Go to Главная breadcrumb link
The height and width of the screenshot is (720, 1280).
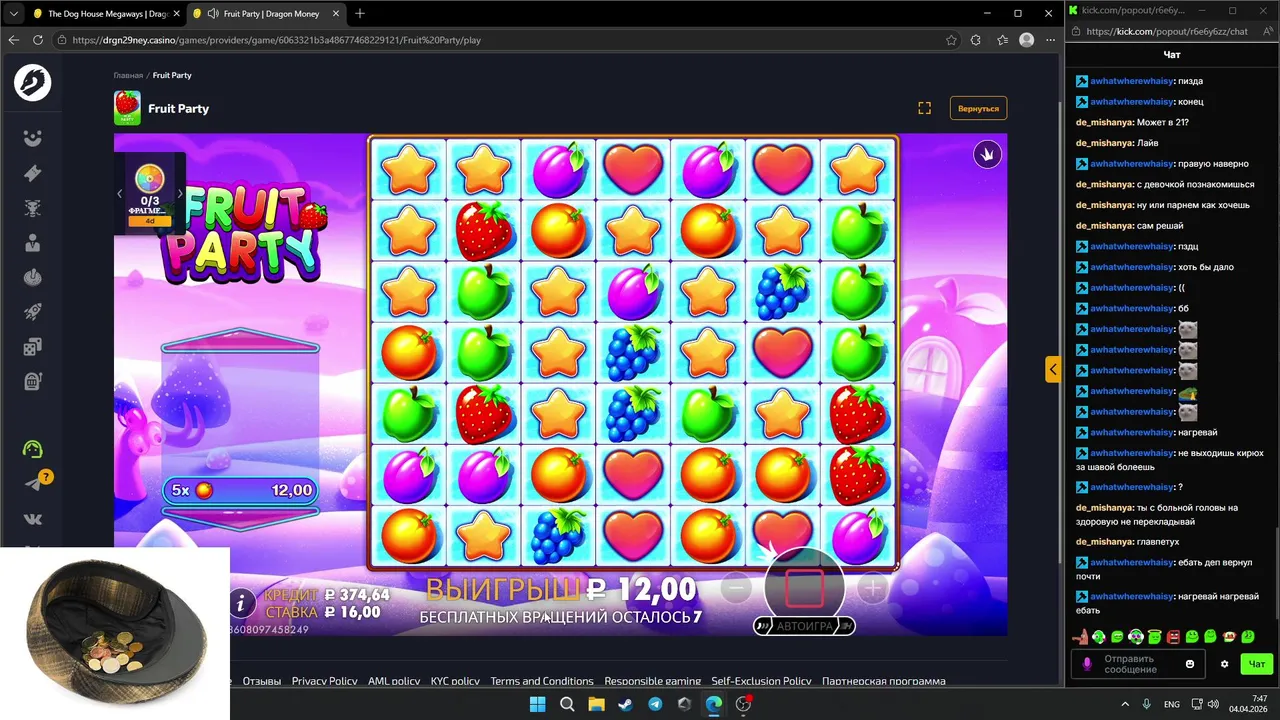(128, 75)
